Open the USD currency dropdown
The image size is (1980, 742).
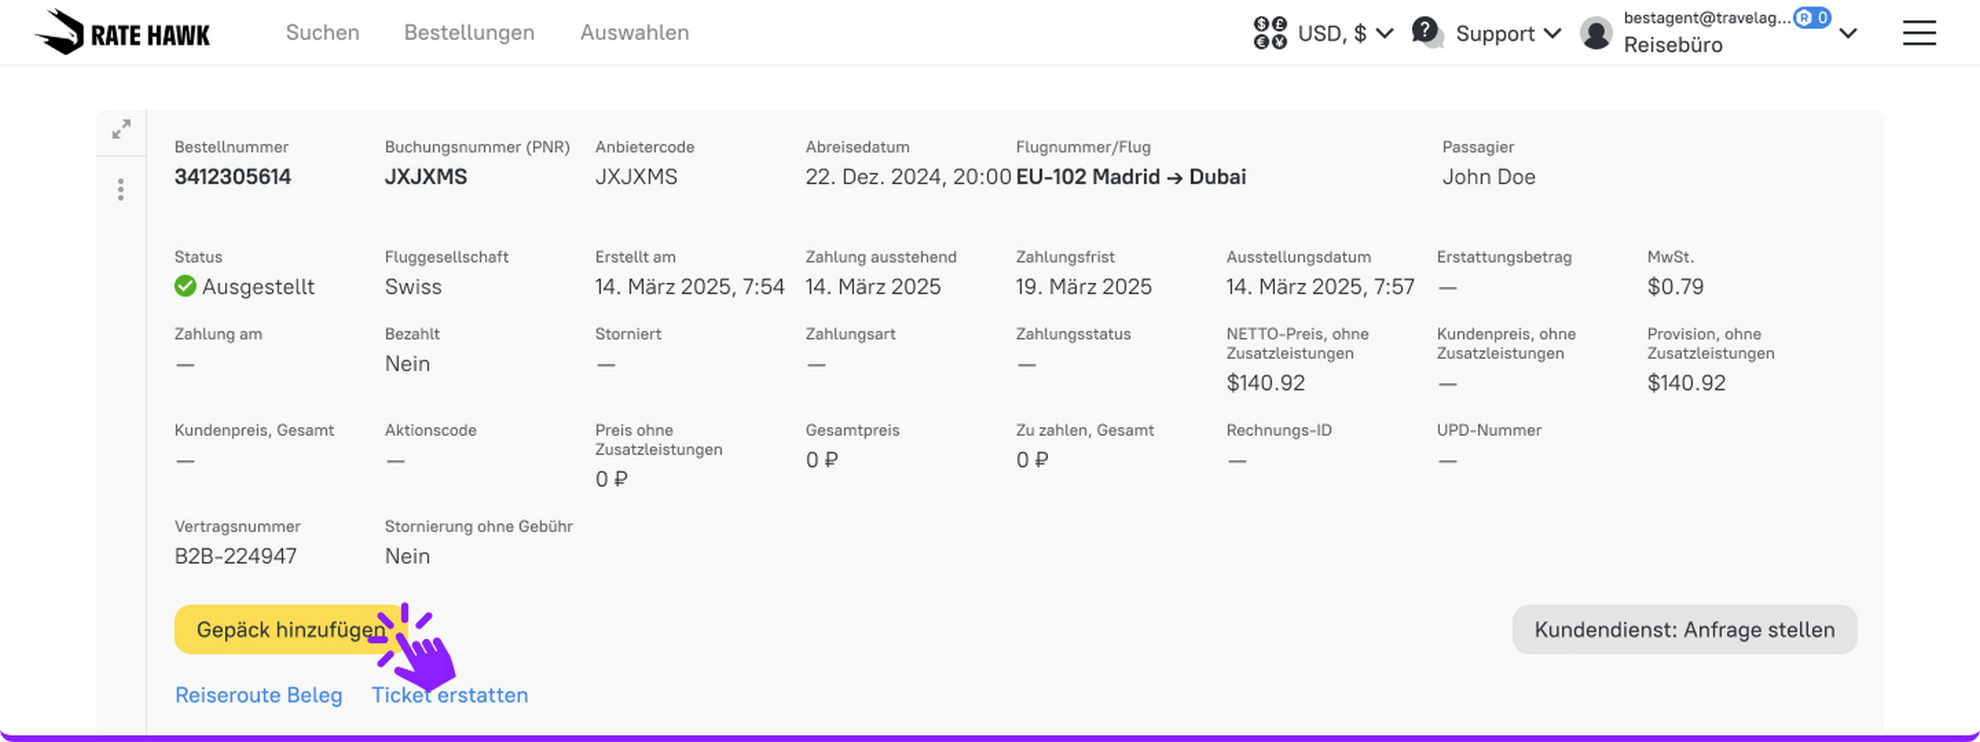[1345, 33]
